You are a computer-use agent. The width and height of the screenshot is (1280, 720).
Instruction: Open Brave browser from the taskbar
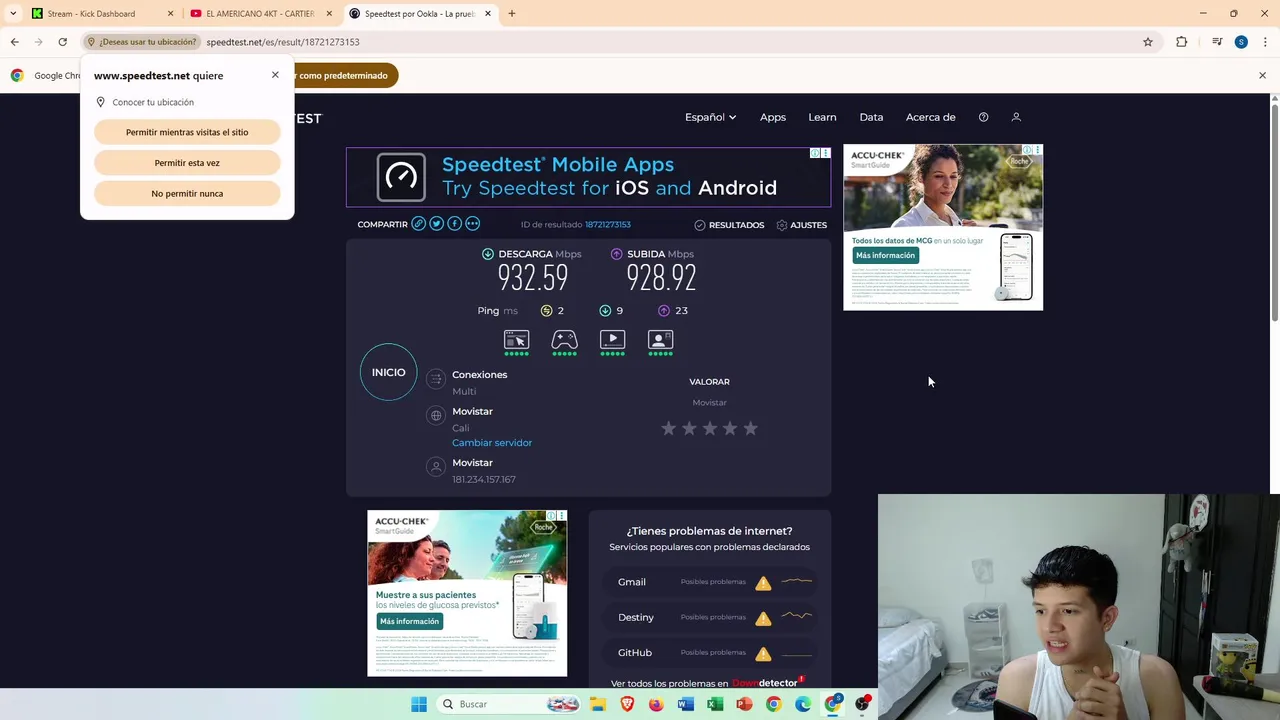pos(627,704)
